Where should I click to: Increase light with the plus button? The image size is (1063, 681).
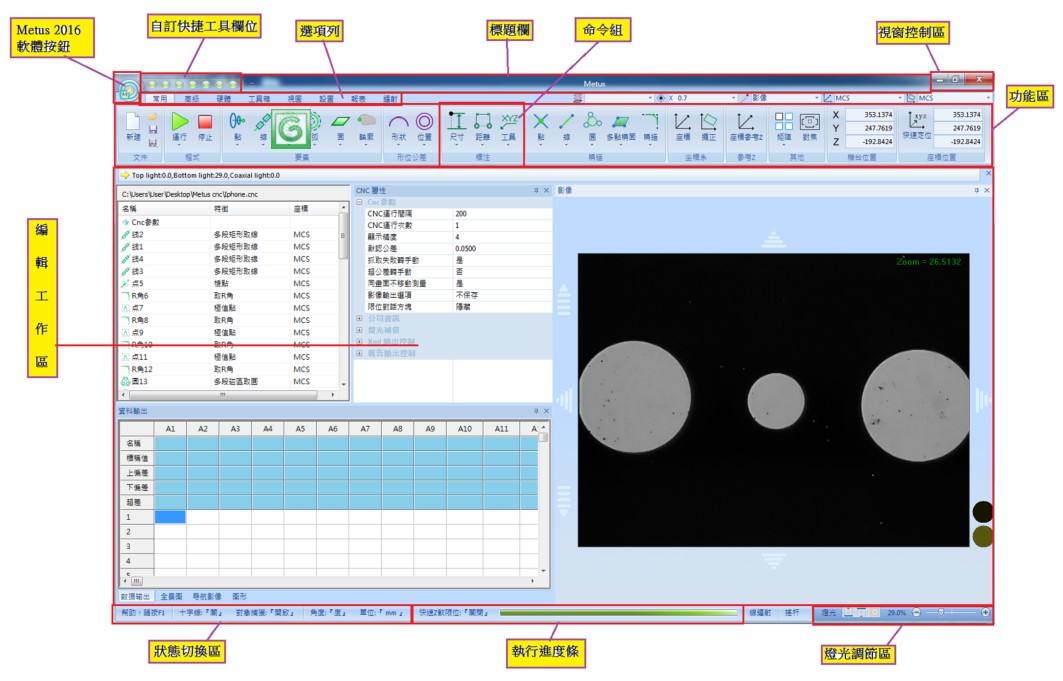pyautogui.click(x=985, y=613)
